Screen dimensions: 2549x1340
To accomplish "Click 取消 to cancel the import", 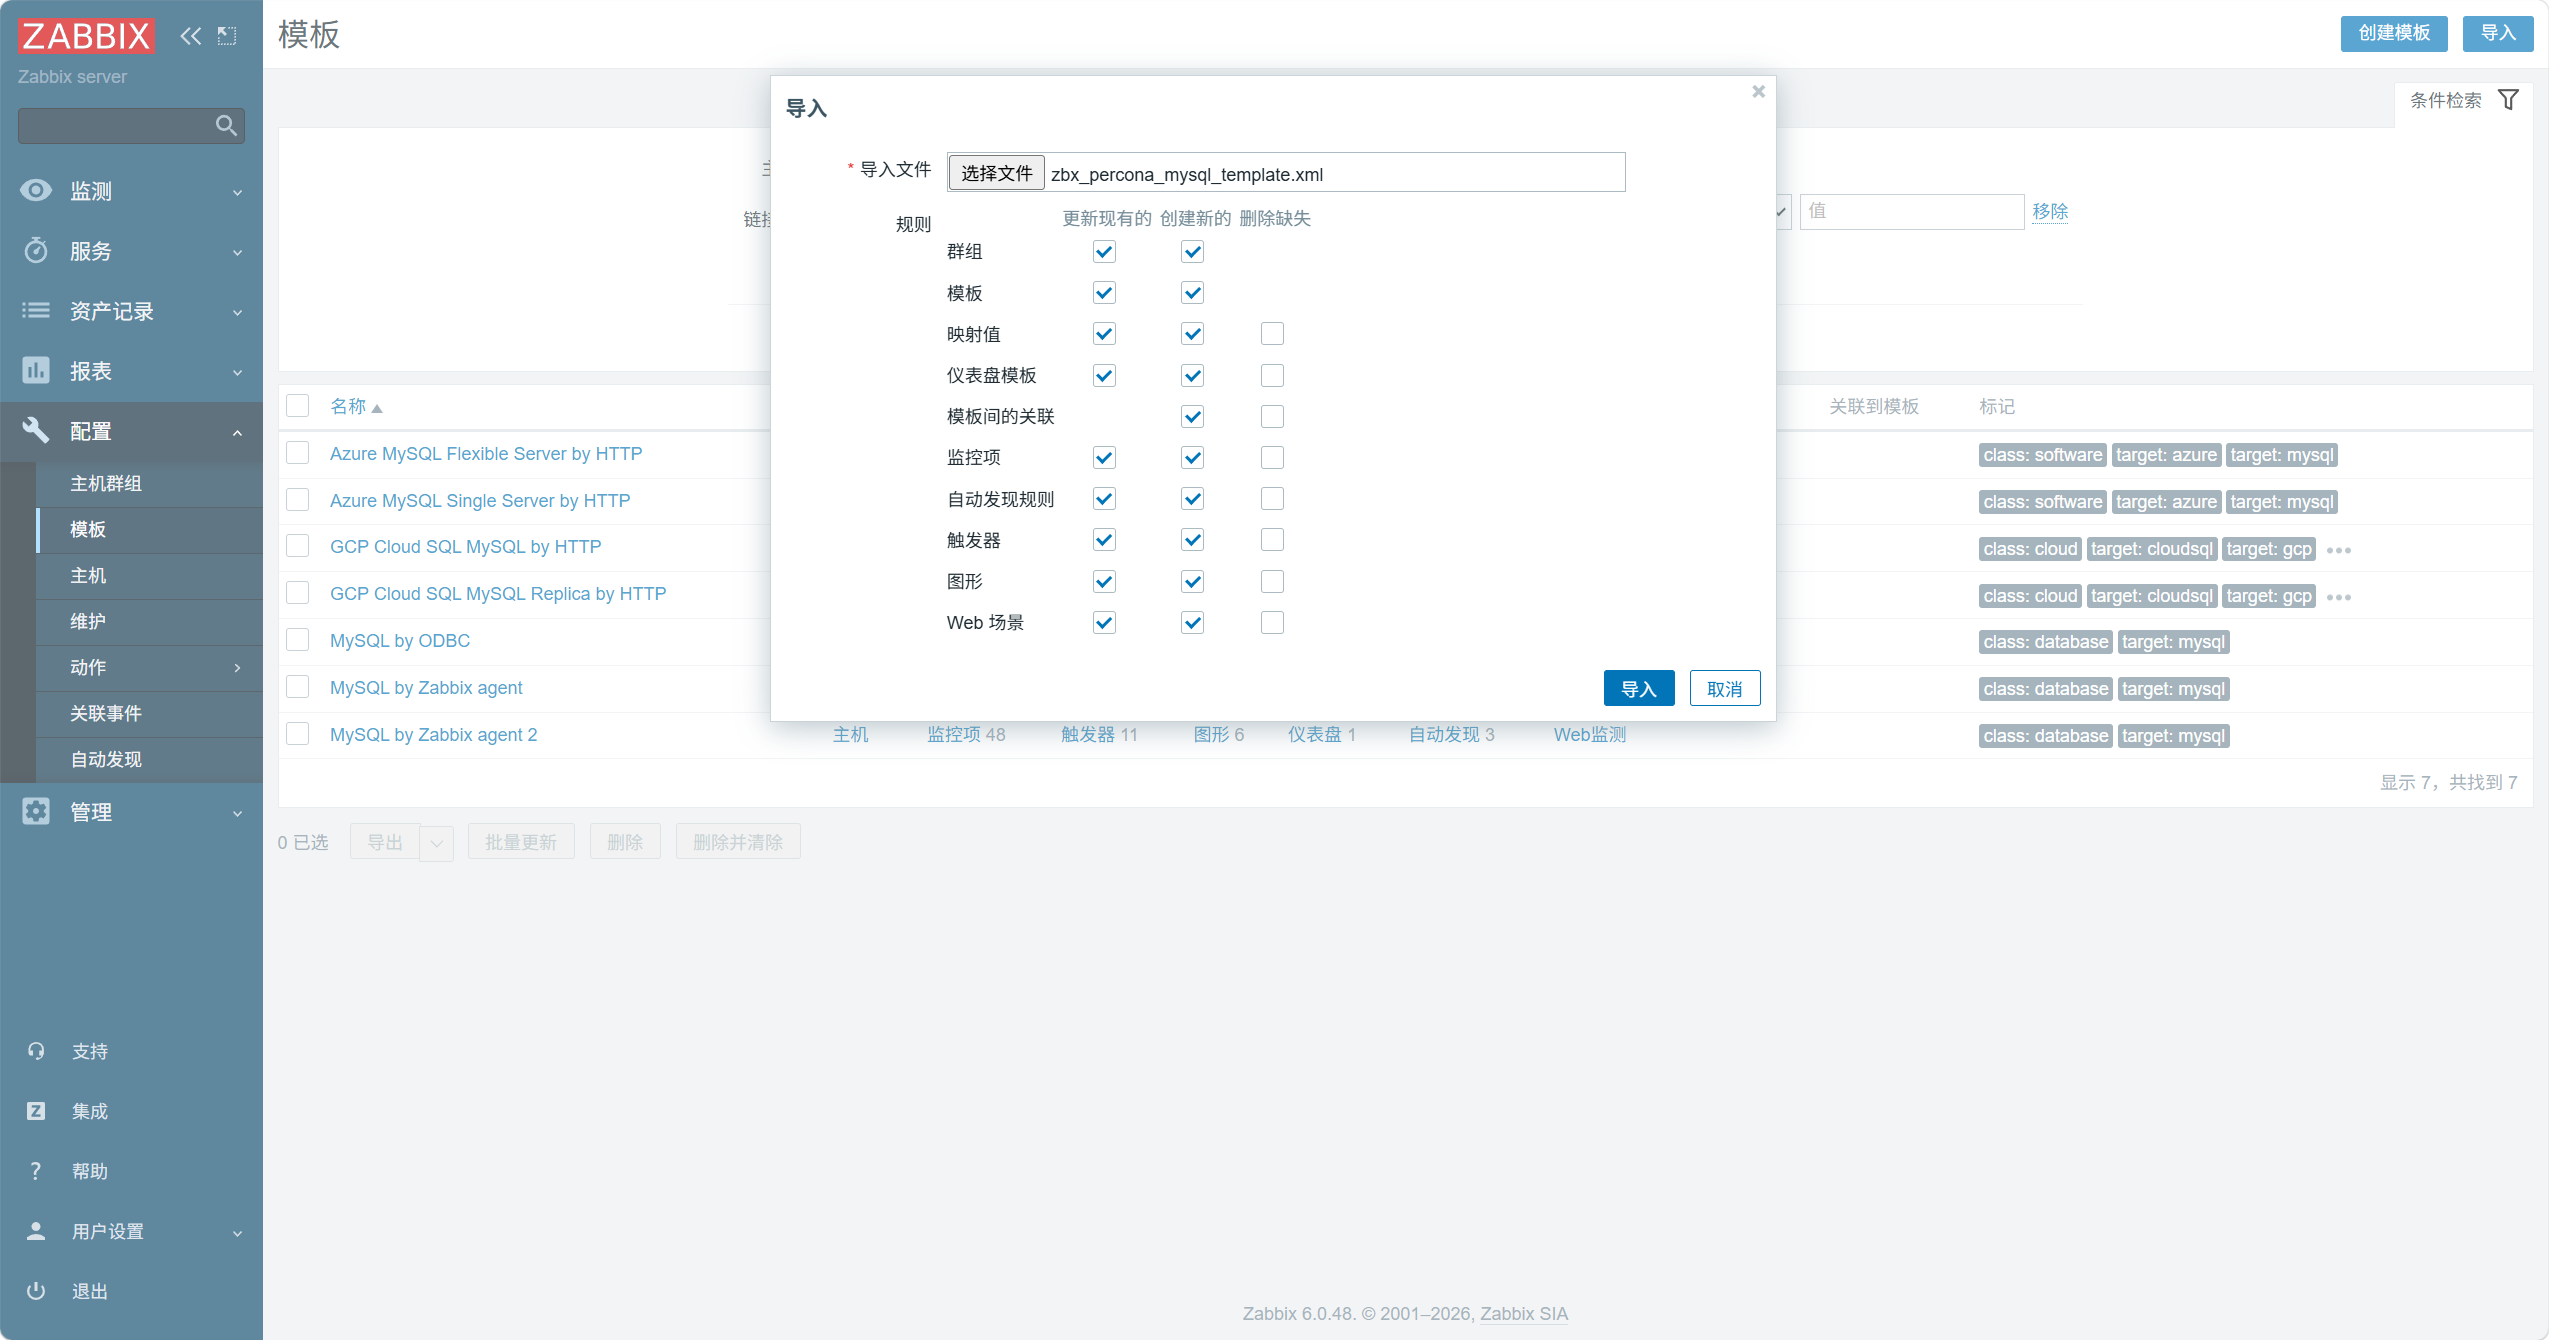I will [1725, 689].
